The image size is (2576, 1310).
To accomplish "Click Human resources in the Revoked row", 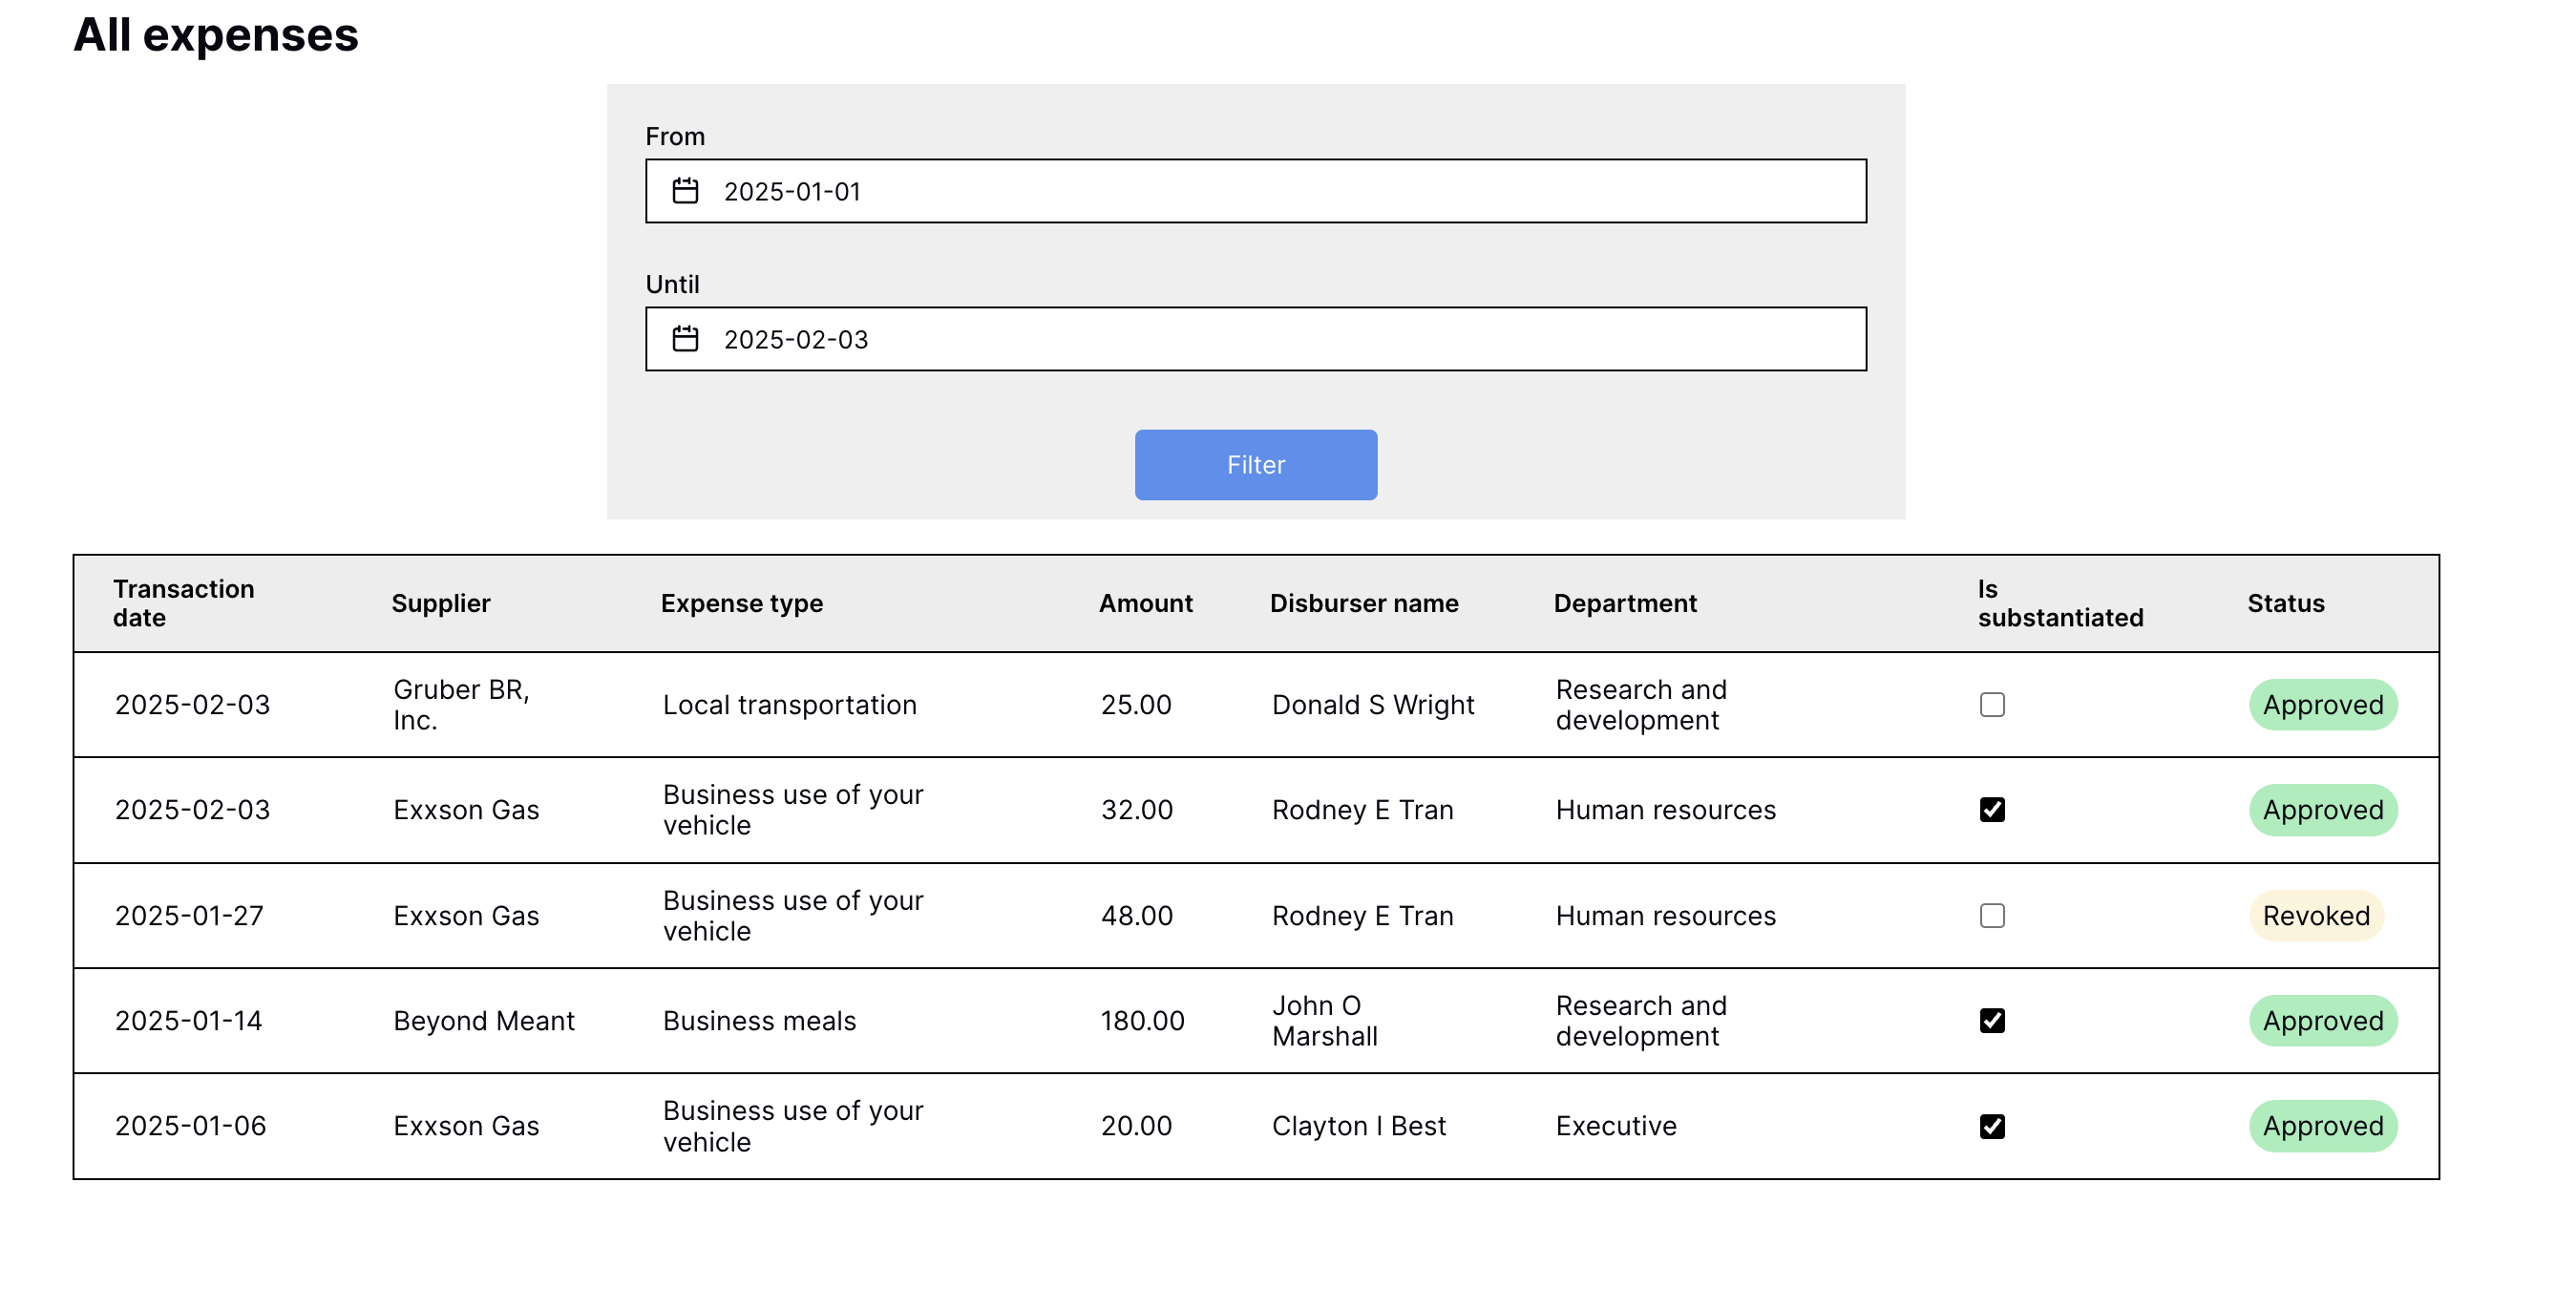I will [1665, 916].
